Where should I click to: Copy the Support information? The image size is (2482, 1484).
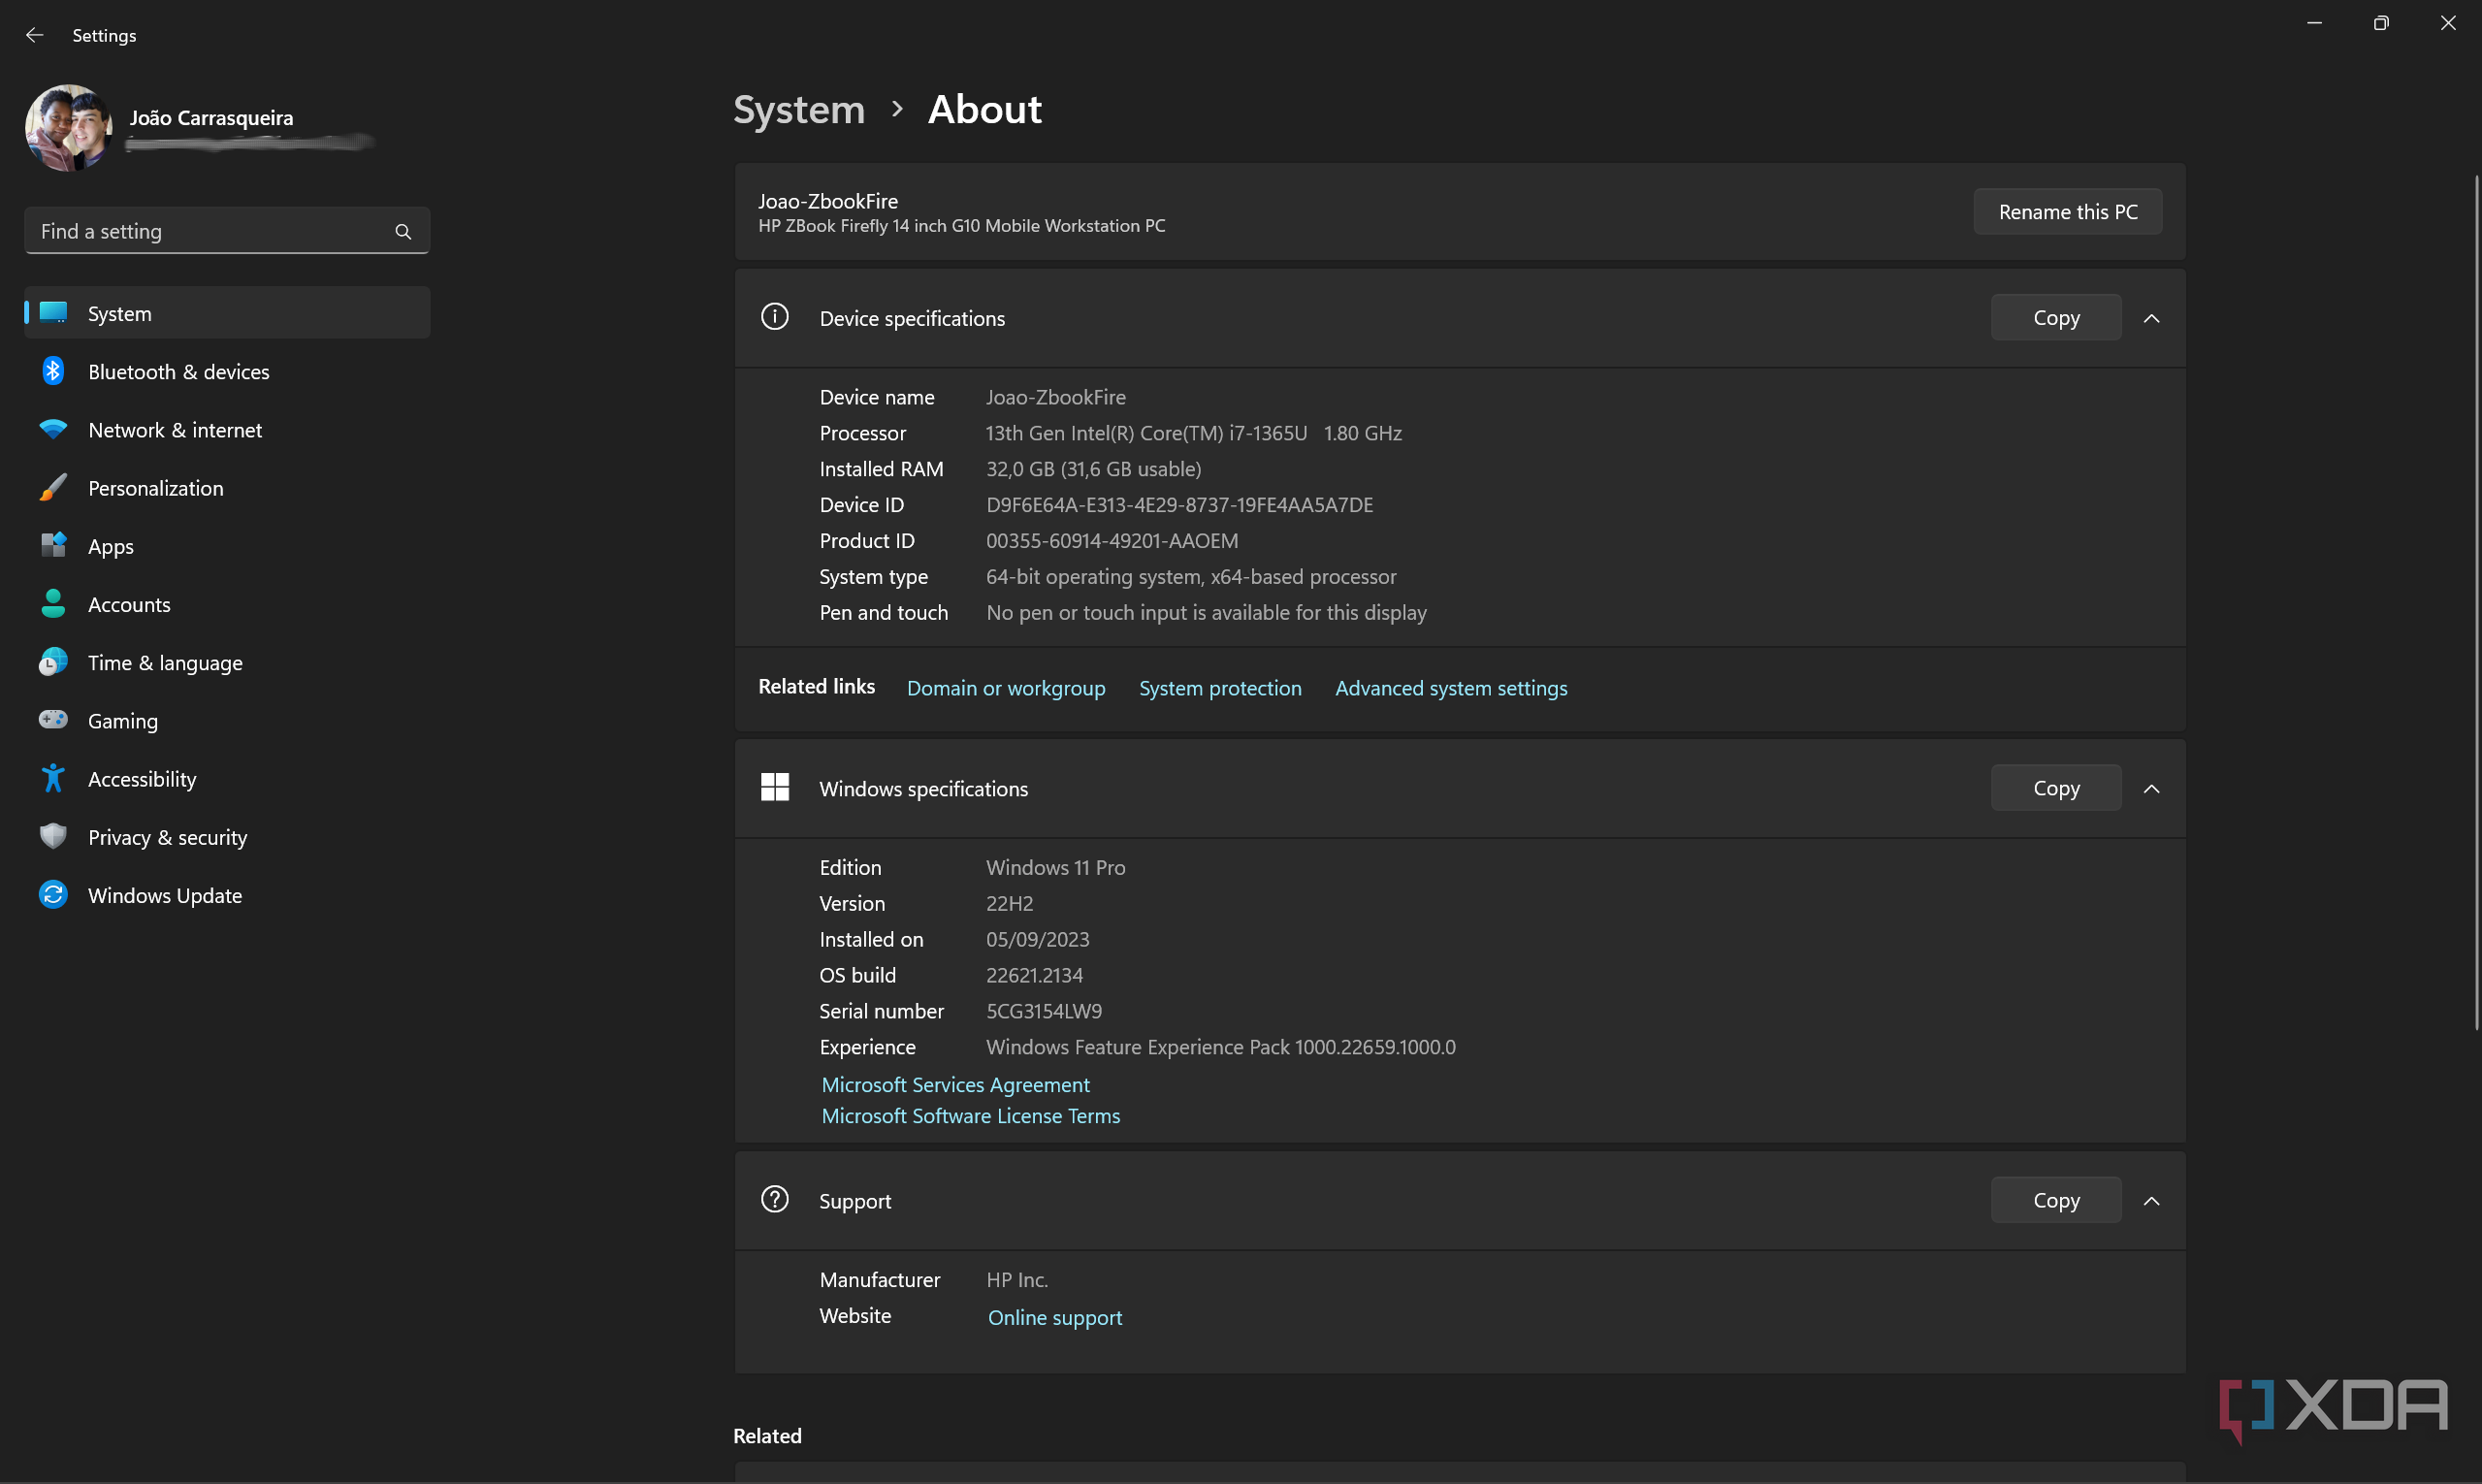(x=2055, y=1200)
